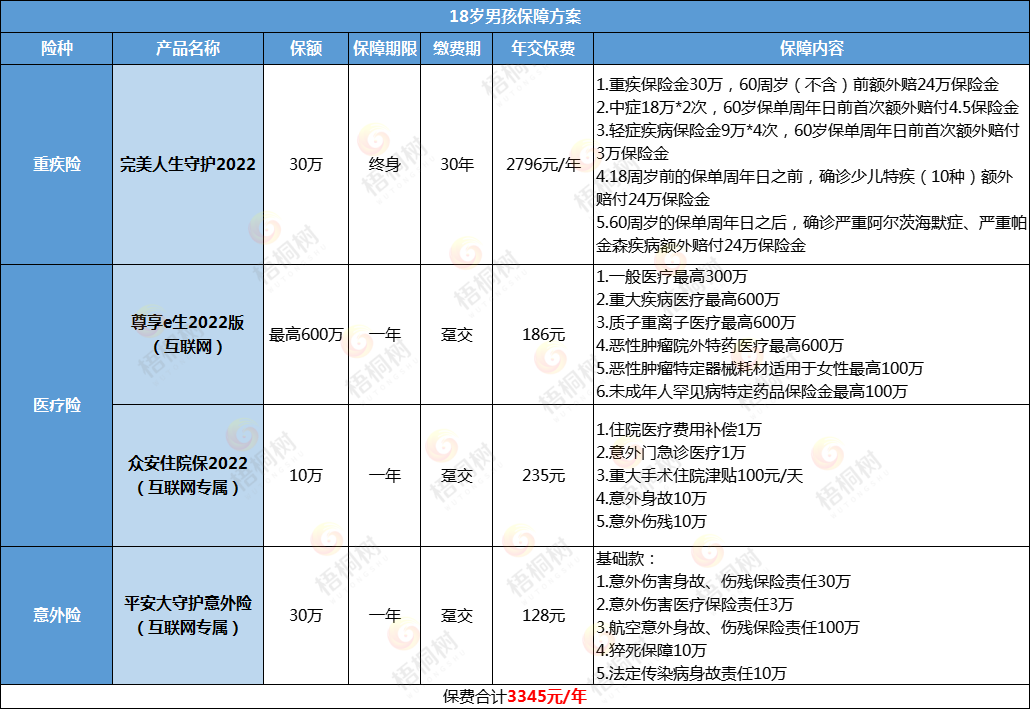1030x709 pixels.
Task: Click line '3.航空意外身故、伤残保险责任100万'
Action: coord(727,628)
